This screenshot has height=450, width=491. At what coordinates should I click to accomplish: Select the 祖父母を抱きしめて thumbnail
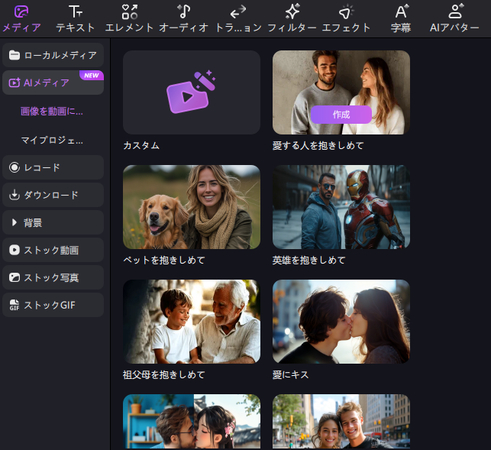tap(192, 322)
